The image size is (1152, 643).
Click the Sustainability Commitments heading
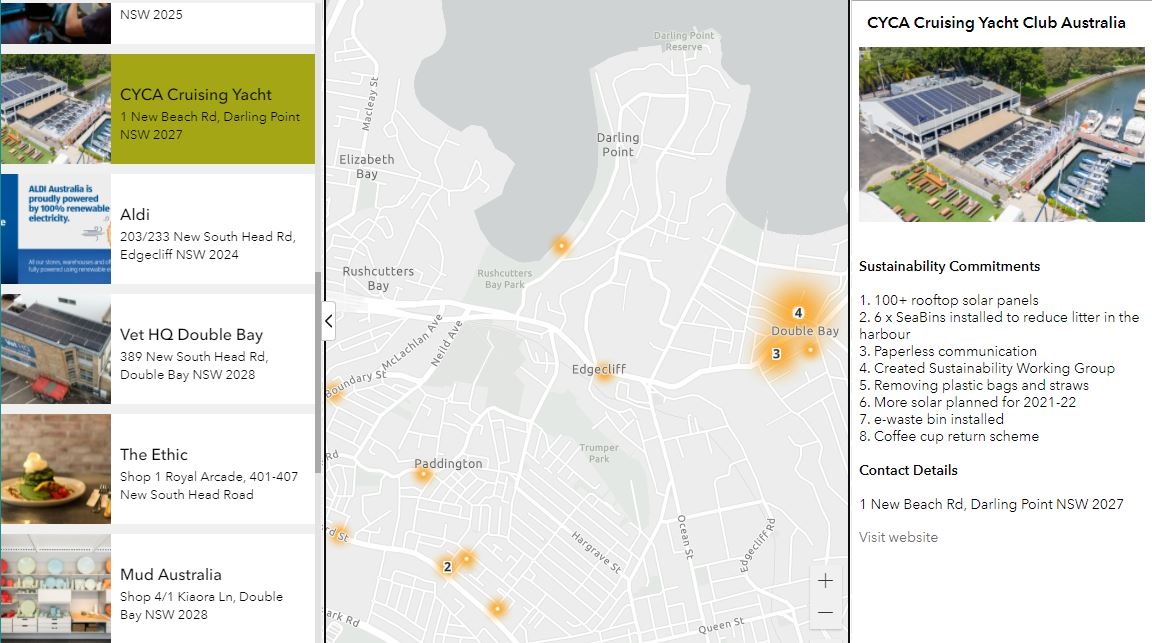(x=949, y=266)
